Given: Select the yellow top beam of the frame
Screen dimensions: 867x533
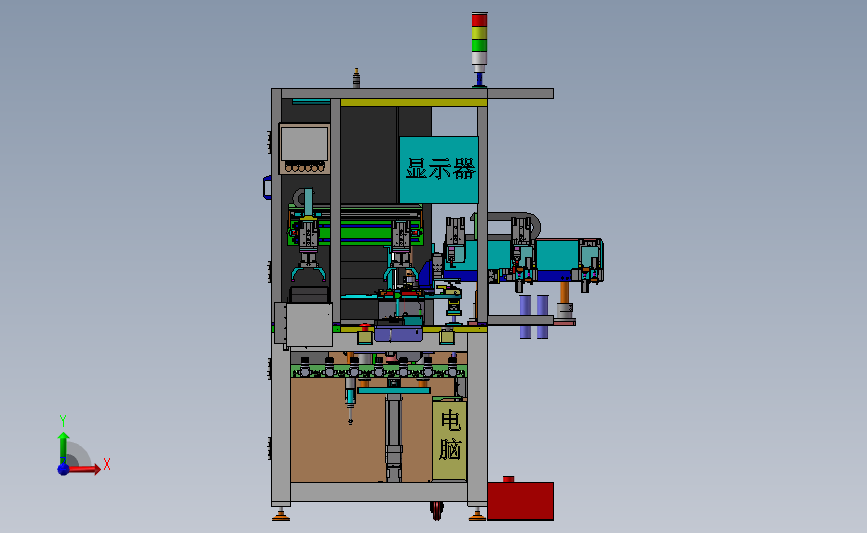Looking at the screenshot, I should tap(414, 103).
